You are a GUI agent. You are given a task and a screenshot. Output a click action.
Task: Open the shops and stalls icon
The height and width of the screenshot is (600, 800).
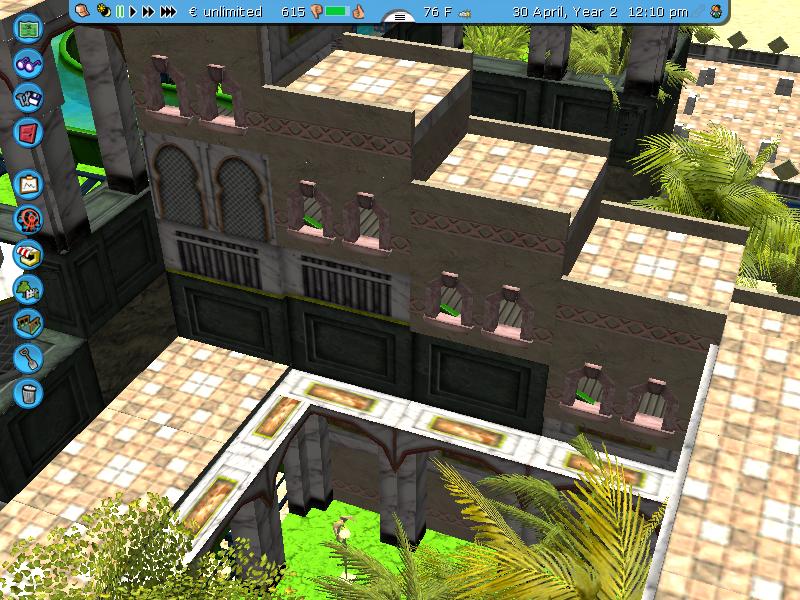28,254
